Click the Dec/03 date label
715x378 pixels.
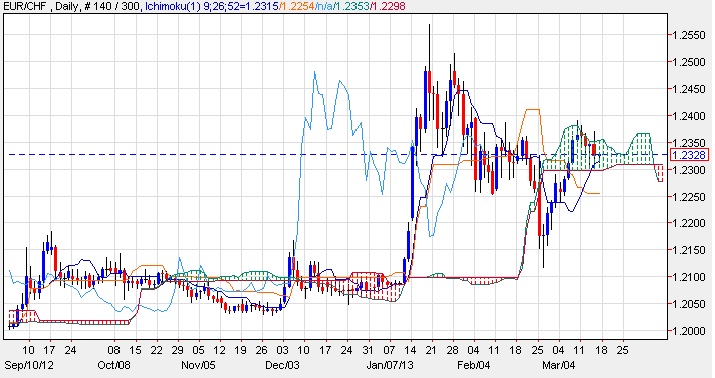[x=283, y=365]
